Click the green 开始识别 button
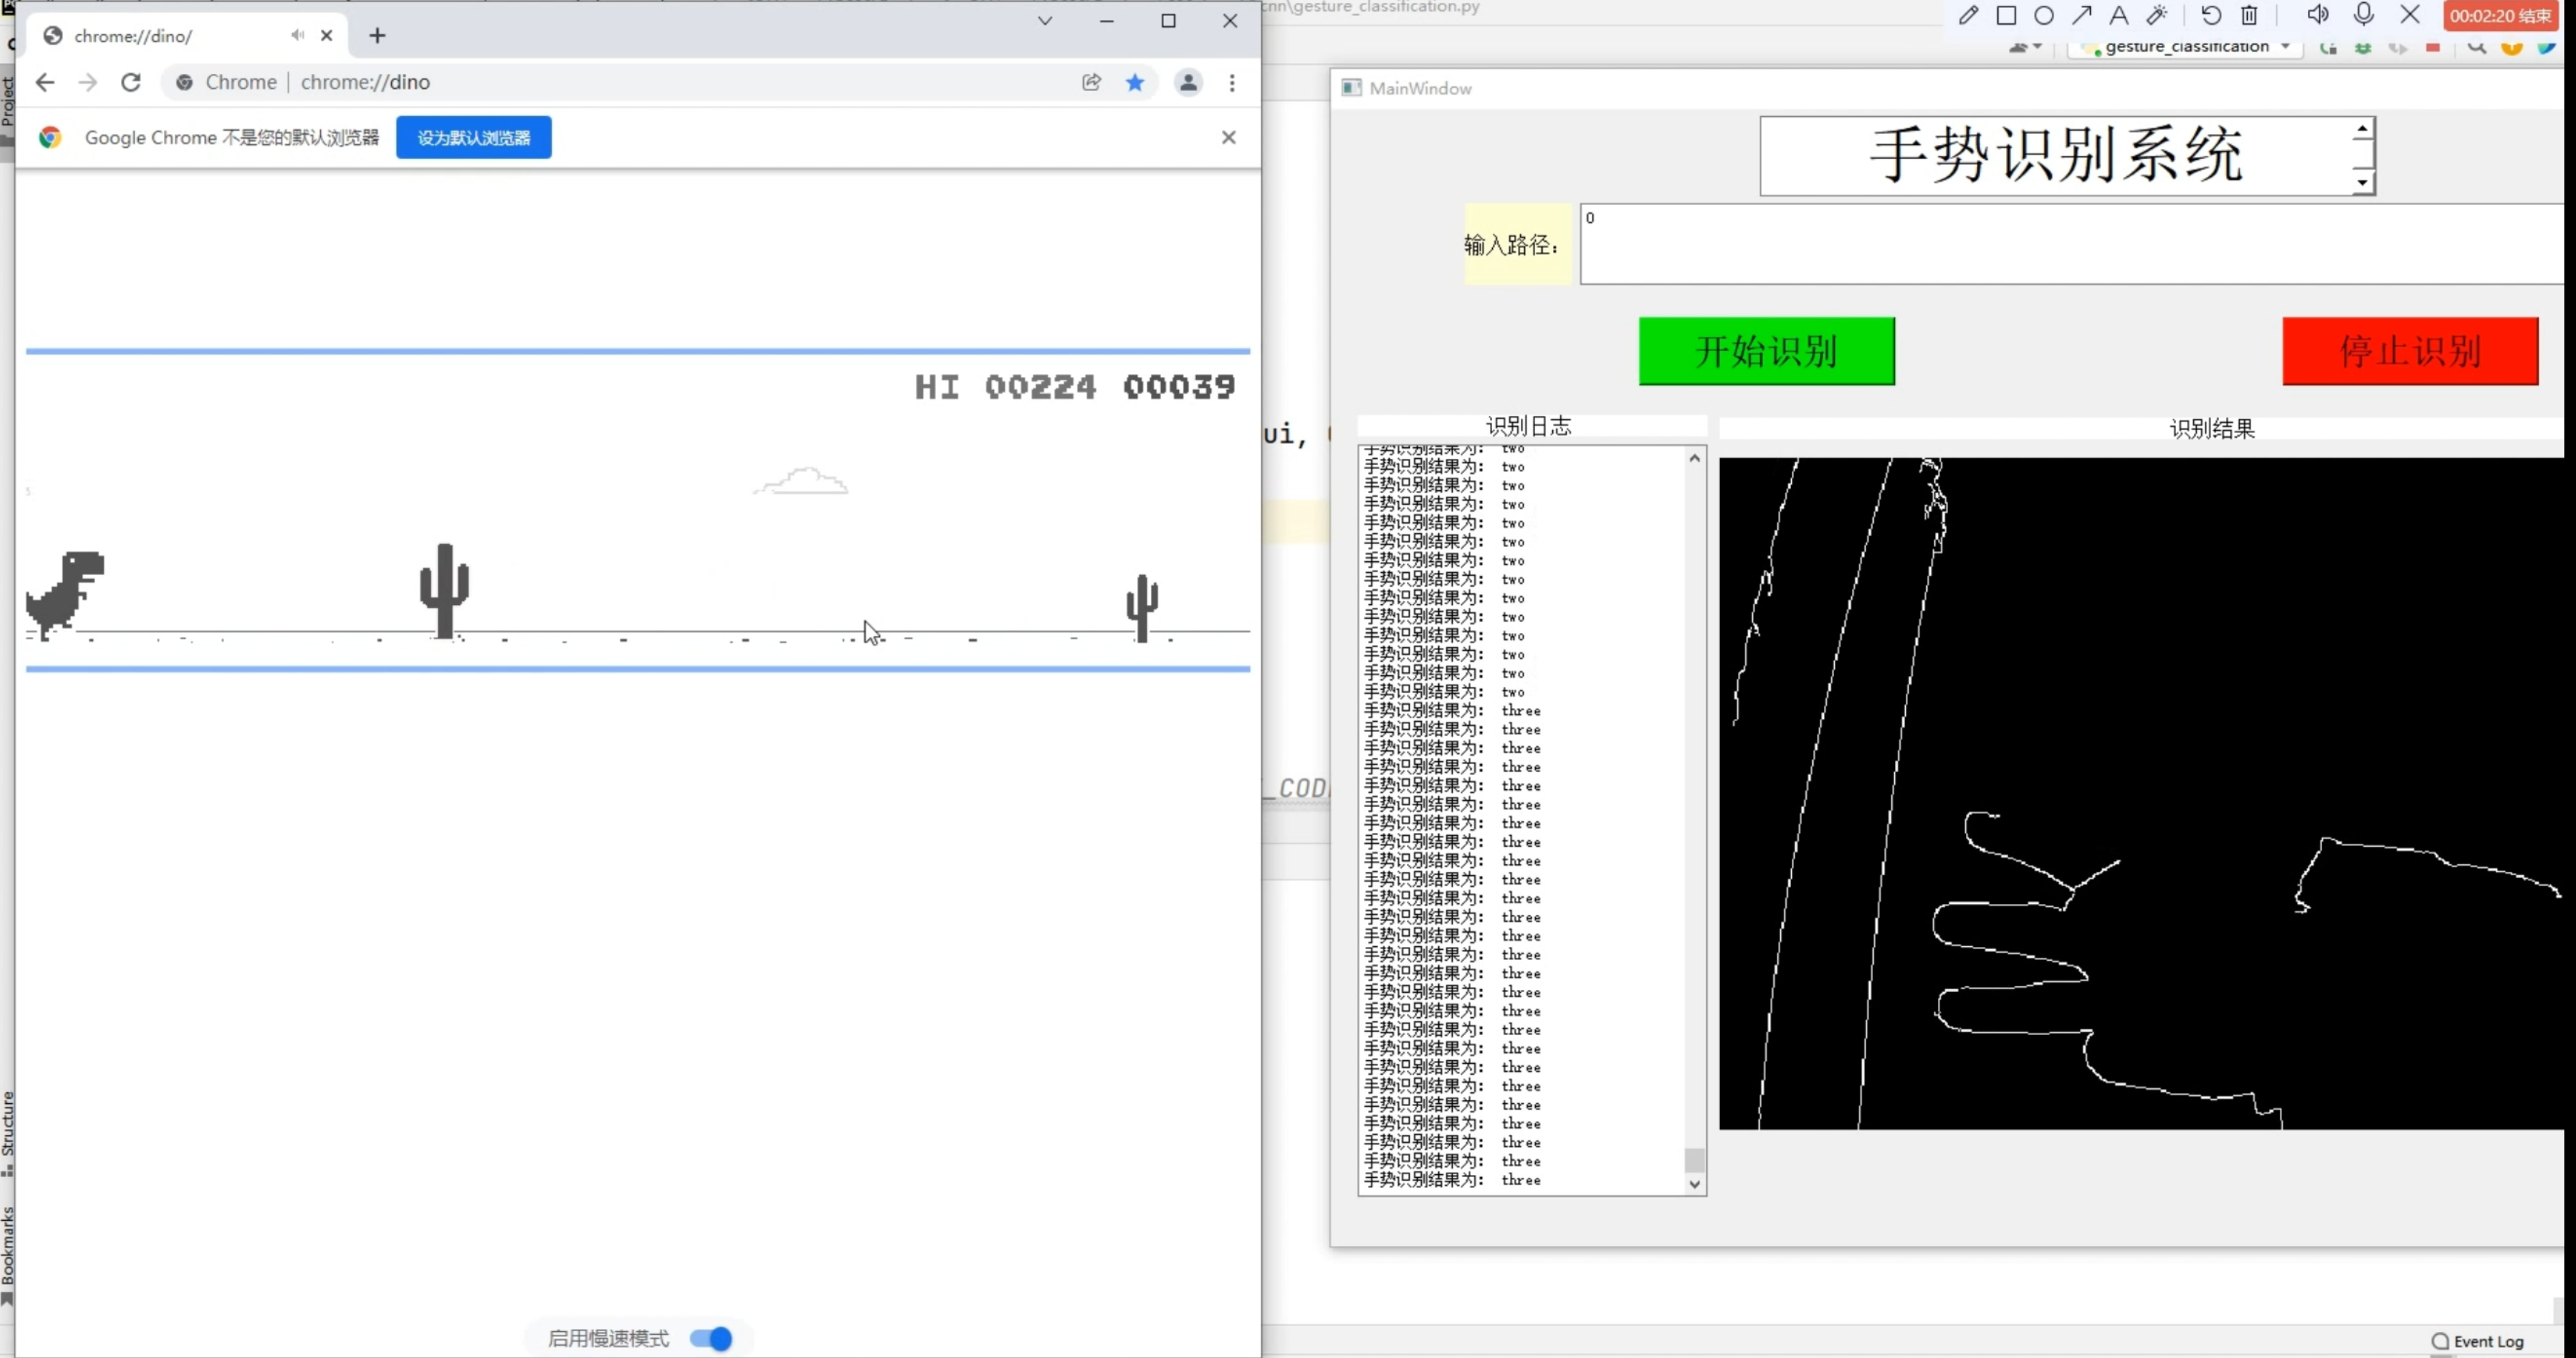The image size is (2576, 1358). (x=1766, y=351)
